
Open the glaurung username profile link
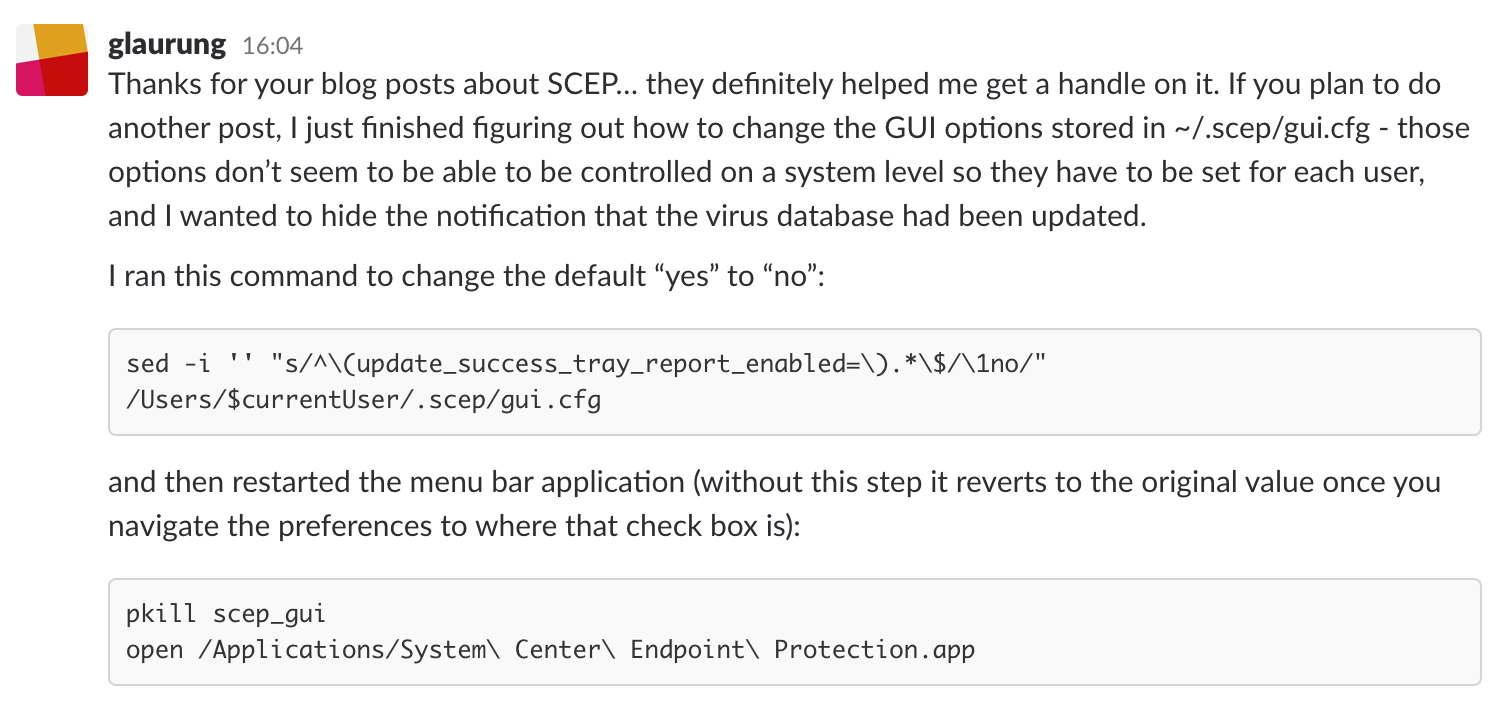click(168, 45)
